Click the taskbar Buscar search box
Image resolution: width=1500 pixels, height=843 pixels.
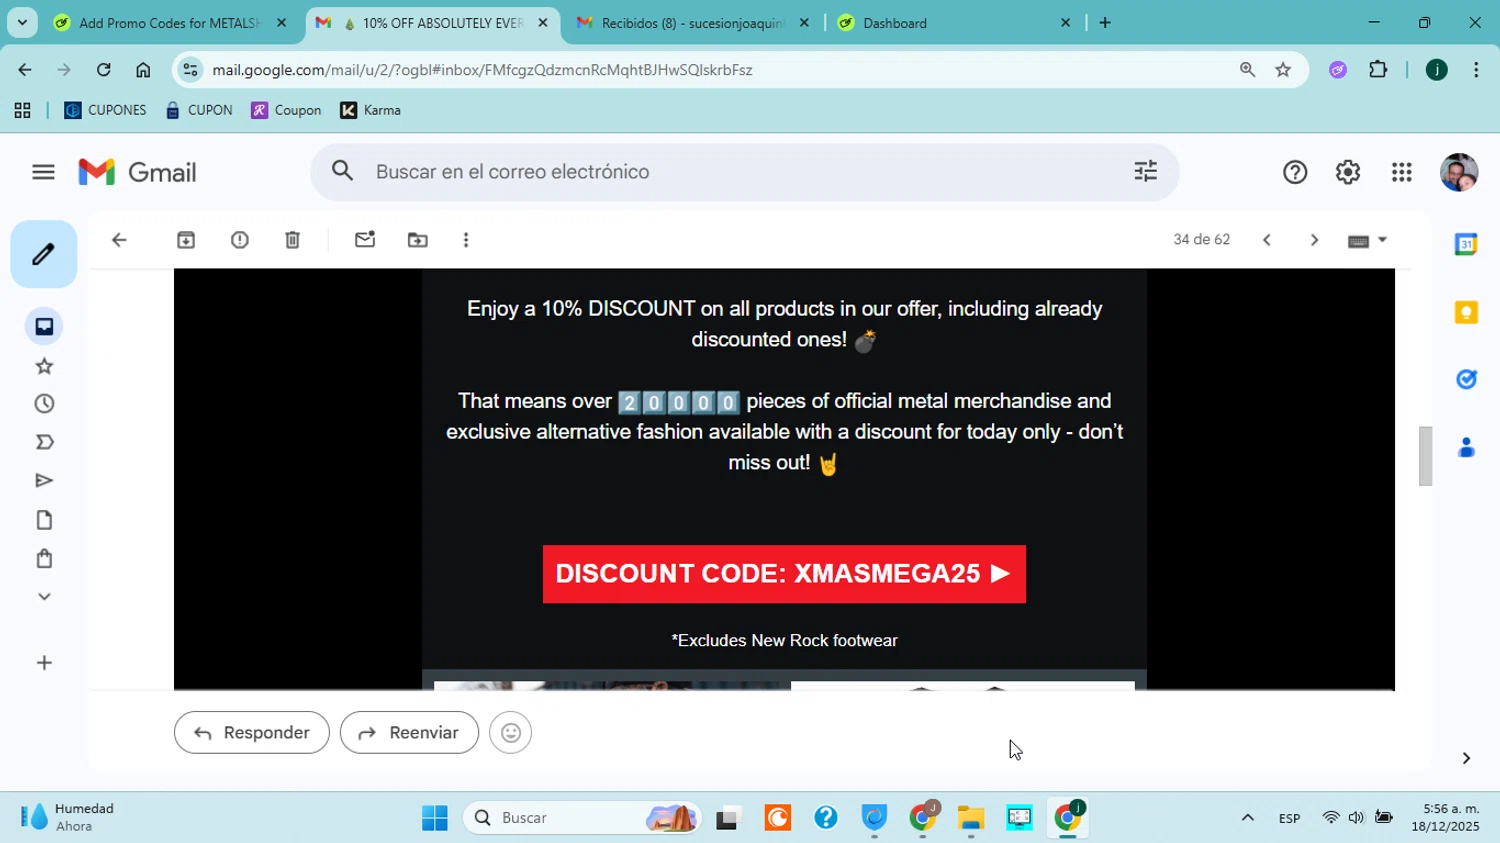point(582,818)
